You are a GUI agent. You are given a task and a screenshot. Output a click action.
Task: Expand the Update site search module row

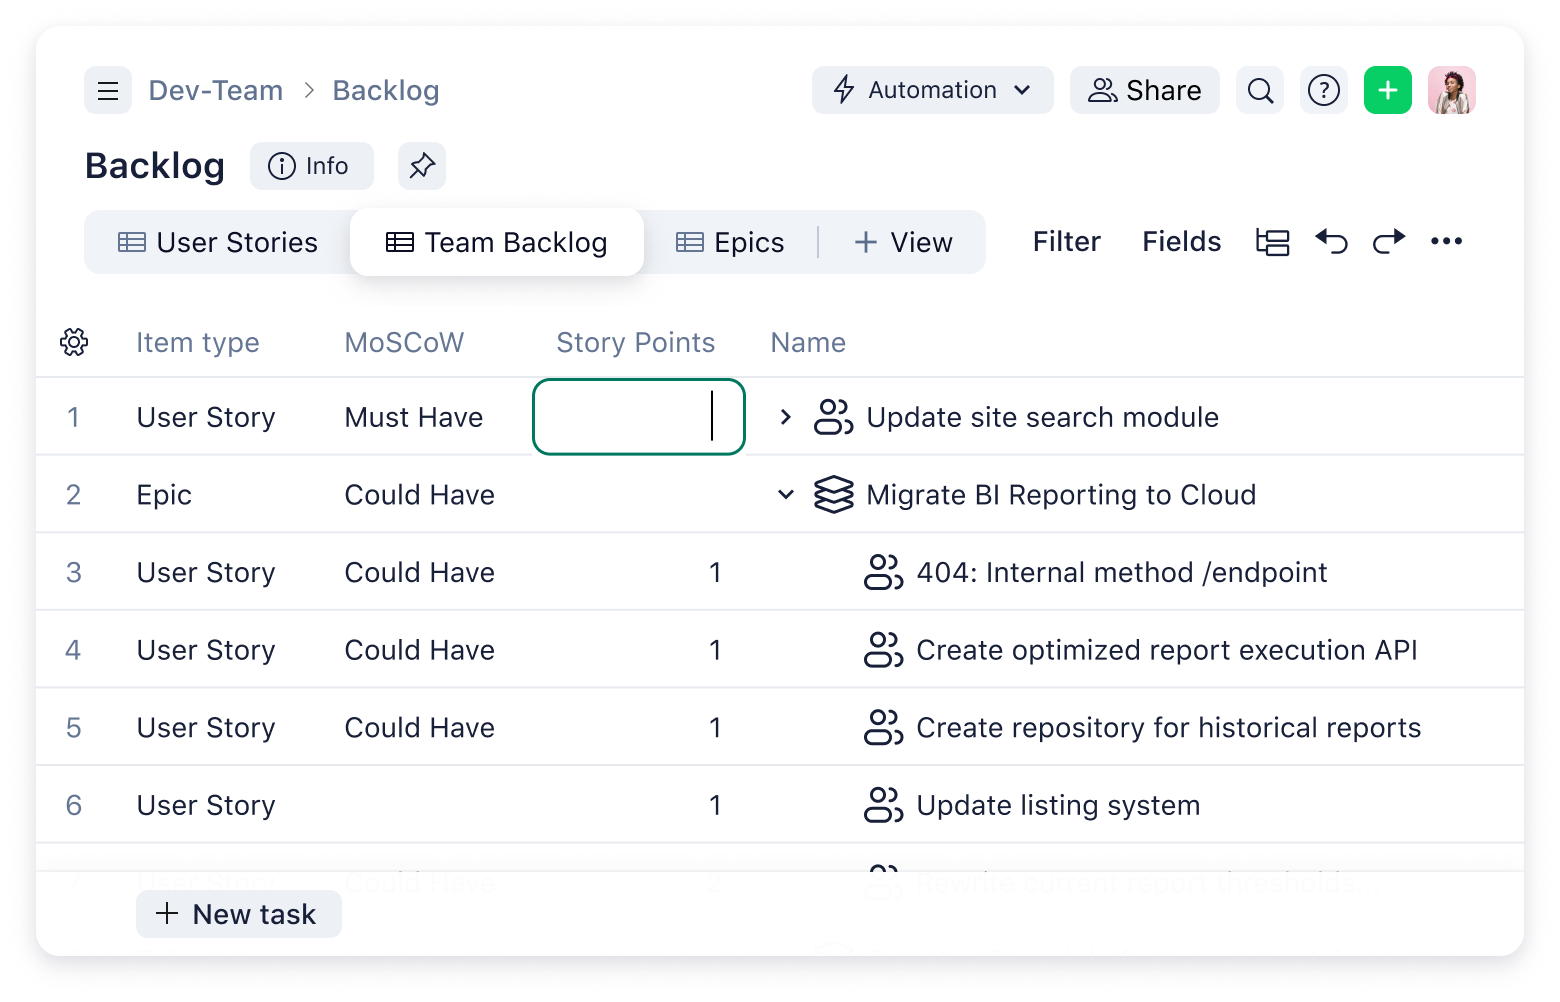click(786, 417)
